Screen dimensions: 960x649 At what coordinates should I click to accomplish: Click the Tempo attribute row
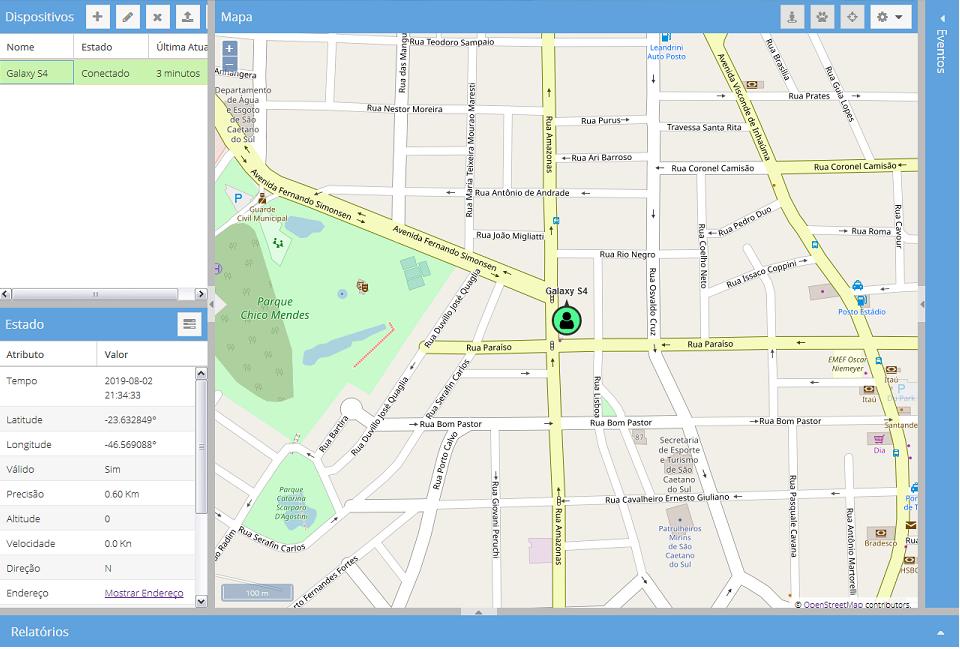pyautogui.click(x=97, y=387)
